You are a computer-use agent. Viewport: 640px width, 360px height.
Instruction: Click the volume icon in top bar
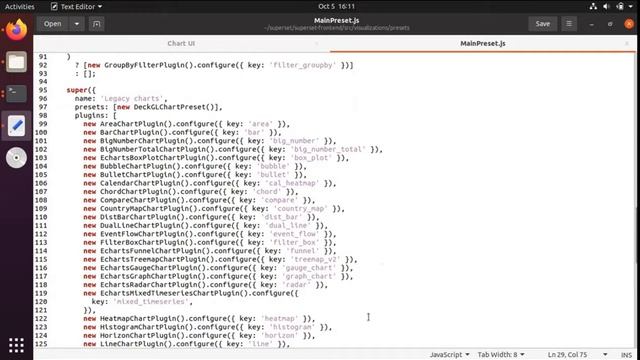(606, 6)
